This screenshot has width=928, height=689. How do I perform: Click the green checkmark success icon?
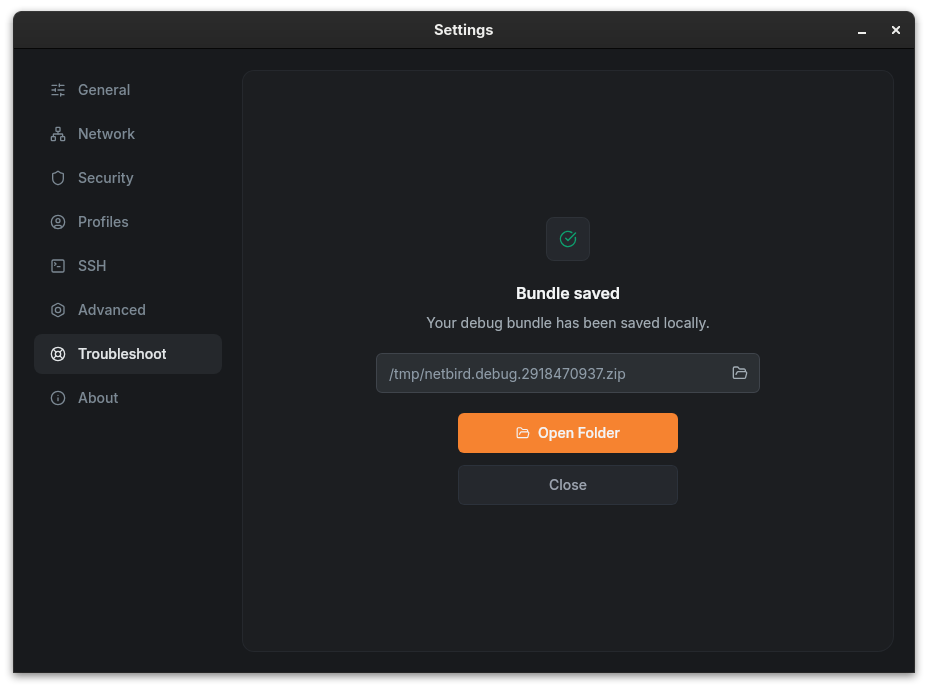pos(568,239)
